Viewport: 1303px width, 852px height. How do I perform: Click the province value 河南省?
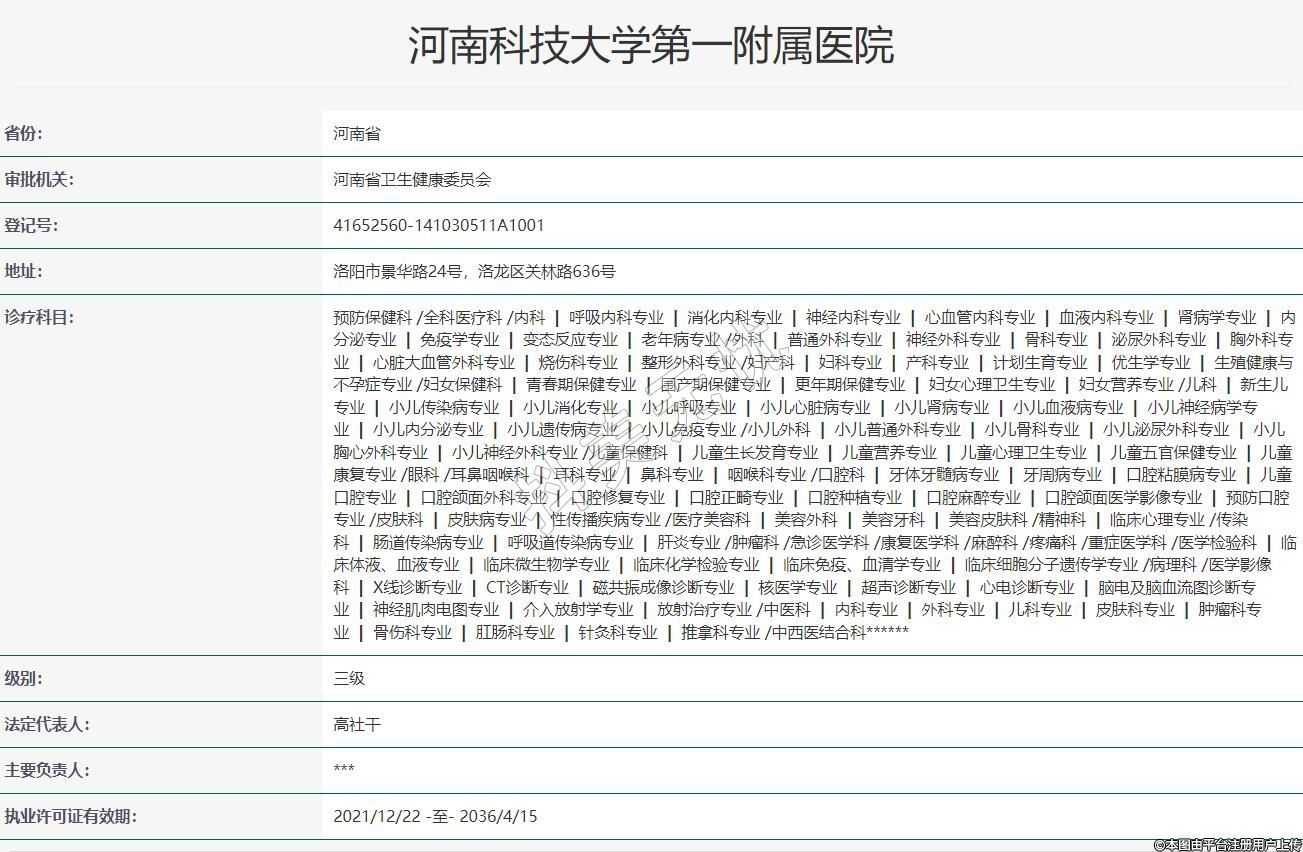pyautogui.click(x=357, y=134)
